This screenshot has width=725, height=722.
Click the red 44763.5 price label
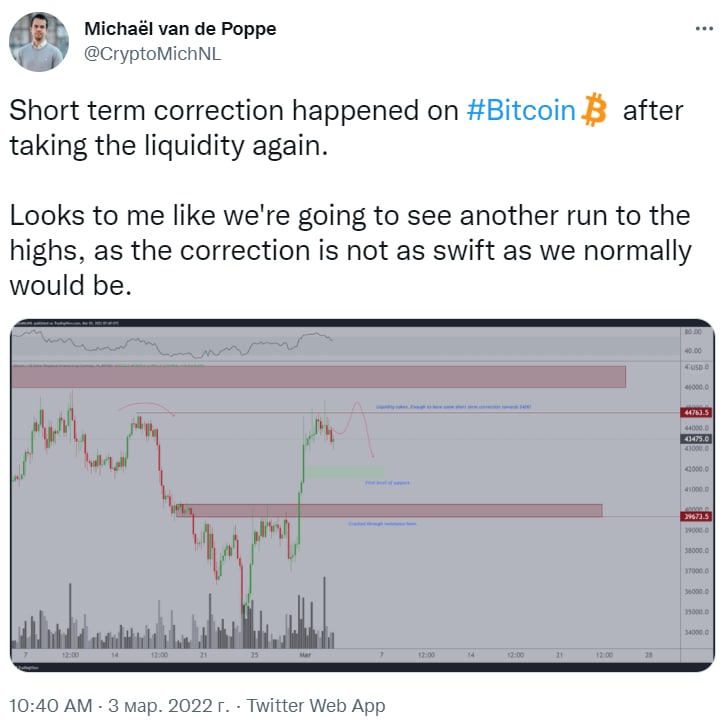[x=696, y=412]
